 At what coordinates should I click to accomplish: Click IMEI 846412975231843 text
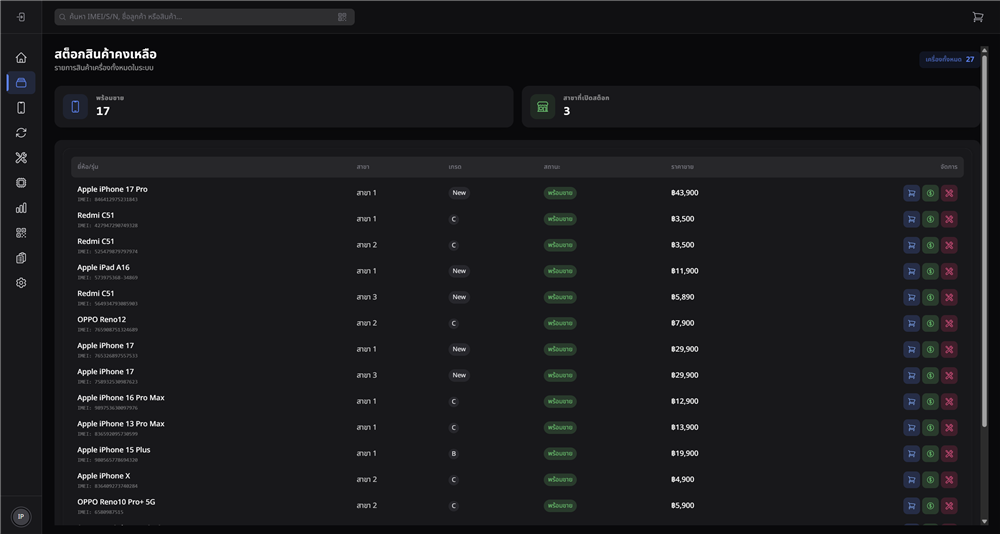pos(107,200)
